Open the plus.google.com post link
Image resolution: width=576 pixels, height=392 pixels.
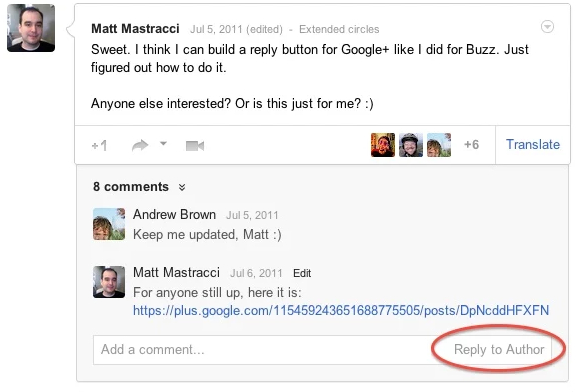point(341,311)
